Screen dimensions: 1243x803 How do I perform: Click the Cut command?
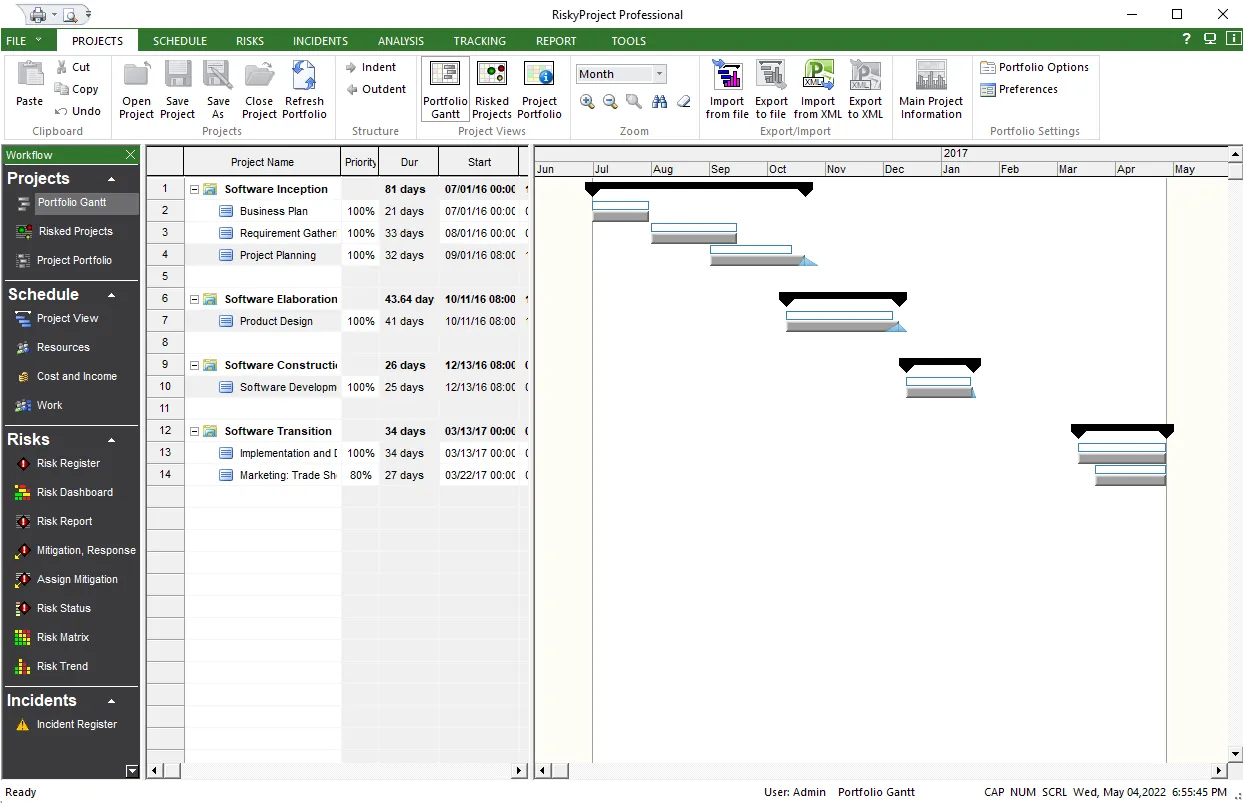pos(72,67)
